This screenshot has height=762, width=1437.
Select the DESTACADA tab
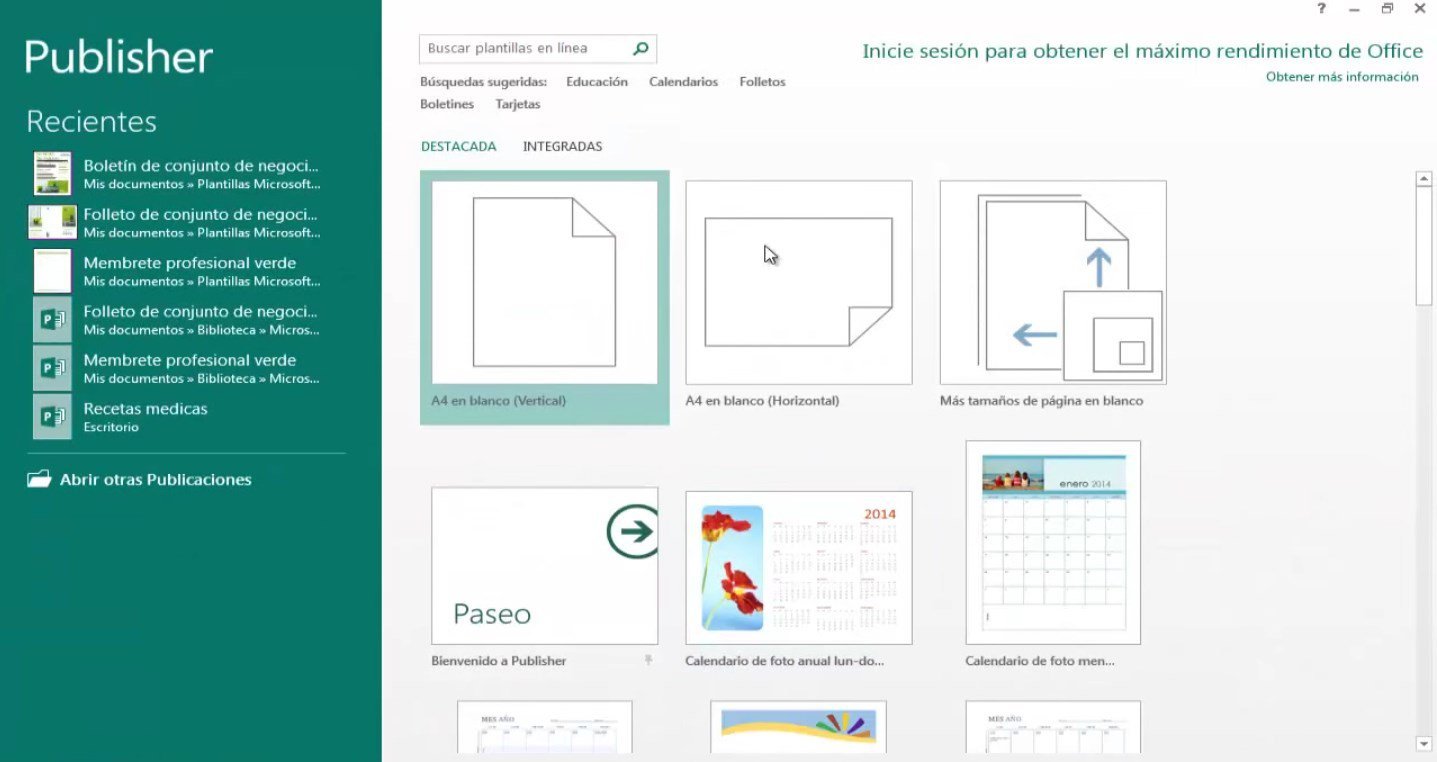[x=458, y=146]
